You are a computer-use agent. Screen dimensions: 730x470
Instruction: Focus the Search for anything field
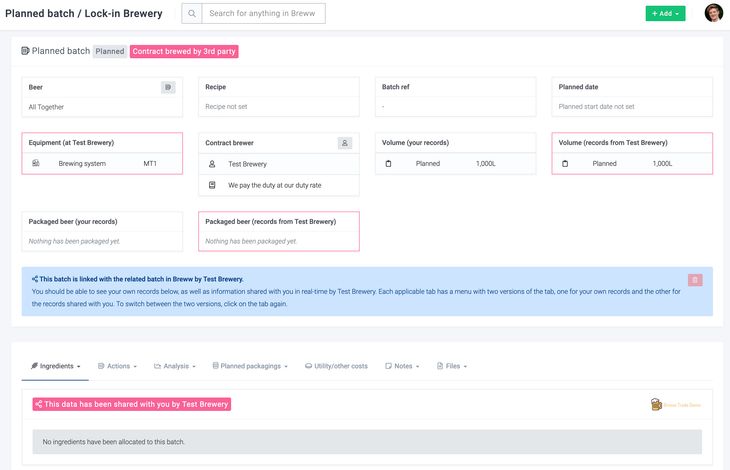263,14
